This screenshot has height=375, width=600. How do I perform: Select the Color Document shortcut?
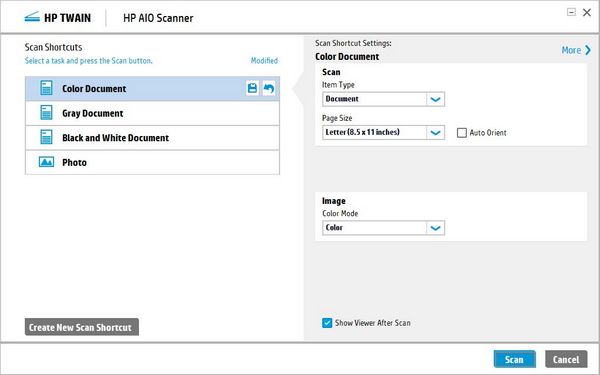coord(152,89)
